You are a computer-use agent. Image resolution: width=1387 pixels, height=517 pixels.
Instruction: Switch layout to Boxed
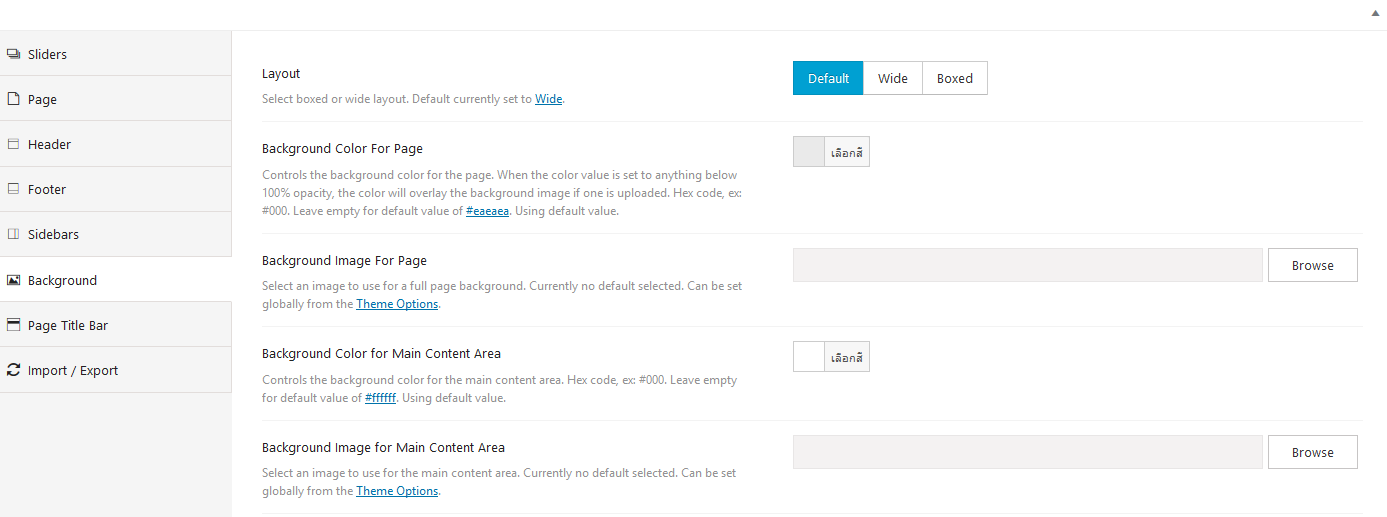click(x=955, y=78)
